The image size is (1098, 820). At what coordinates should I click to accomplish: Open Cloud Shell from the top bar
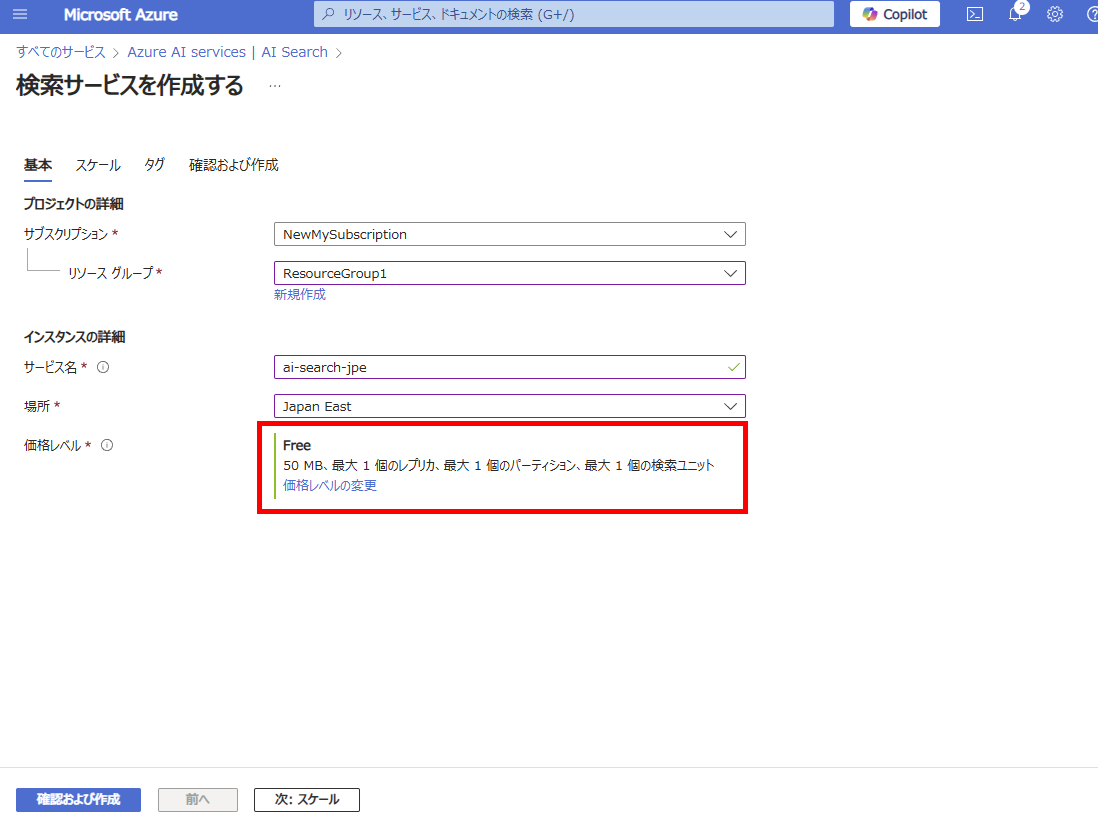click(974, 15)
